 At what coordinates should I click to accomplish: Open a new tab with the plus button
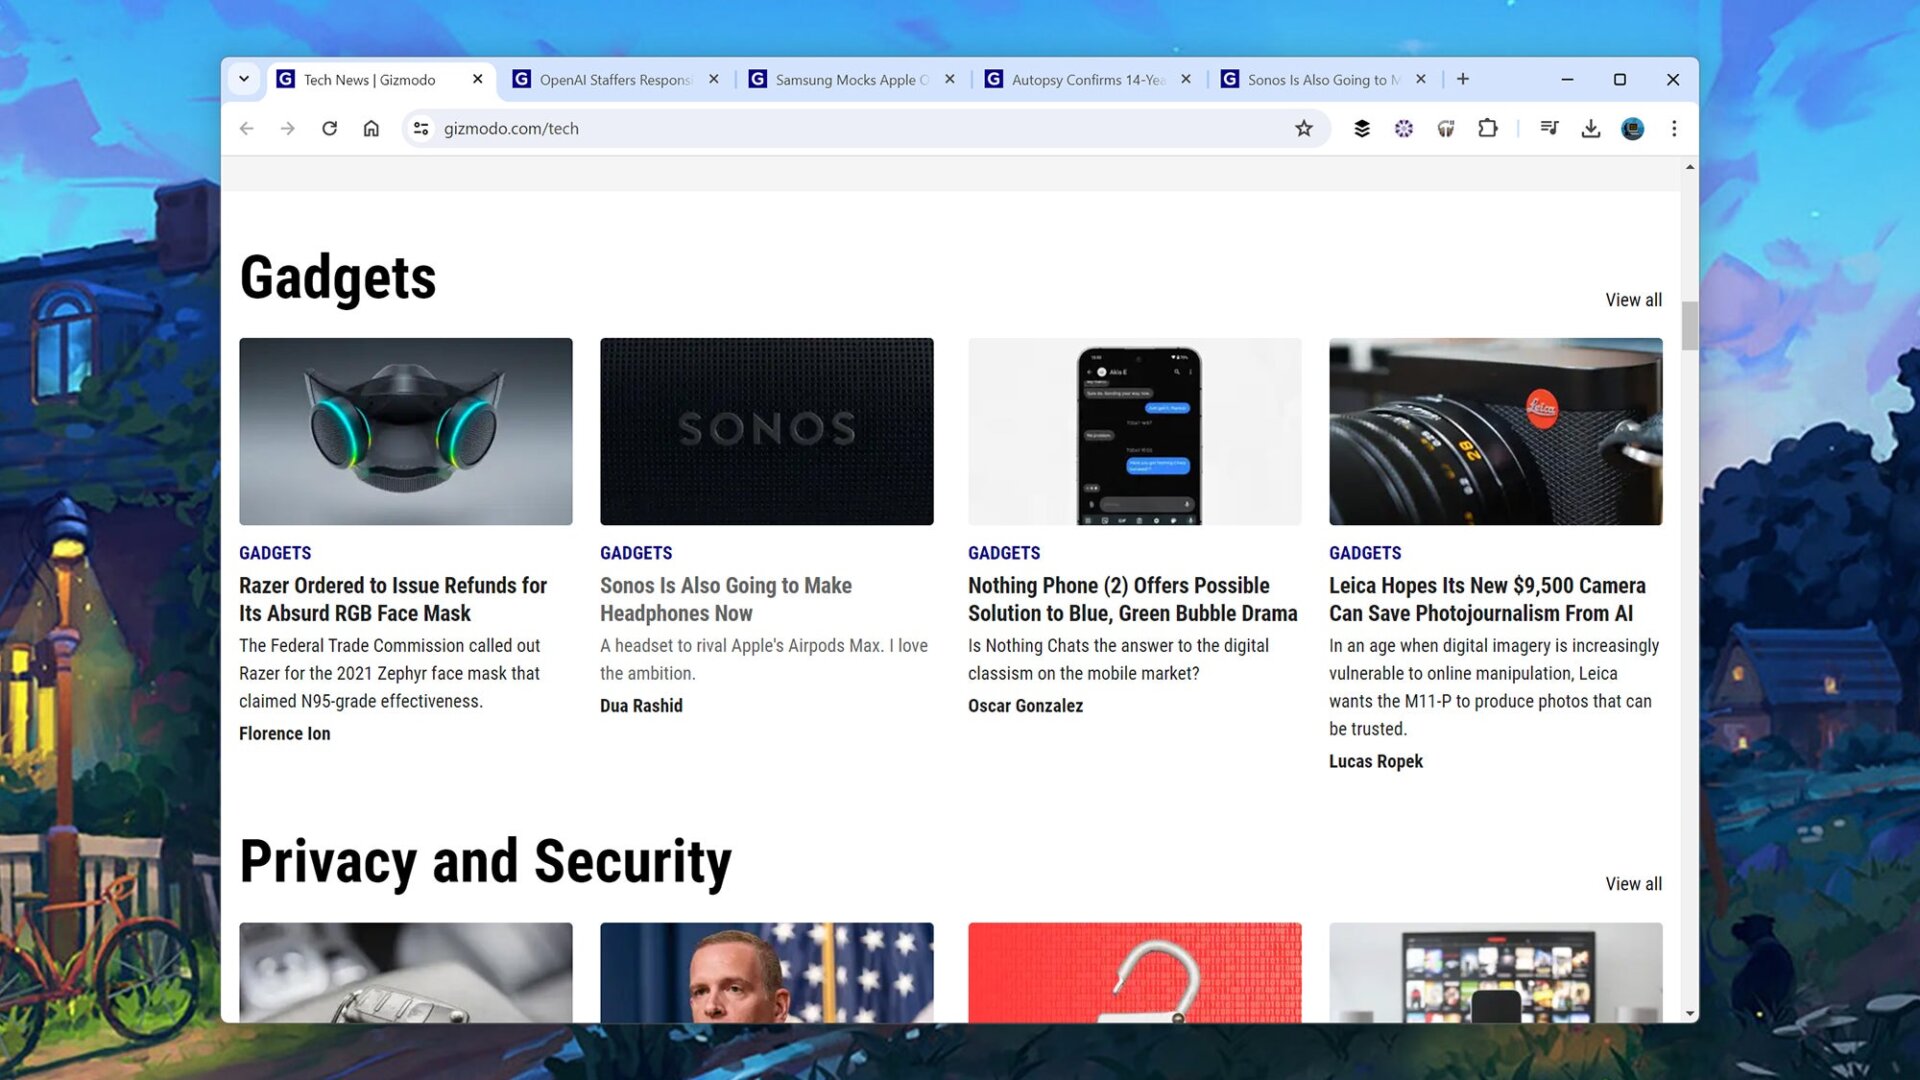(1463, 79)
